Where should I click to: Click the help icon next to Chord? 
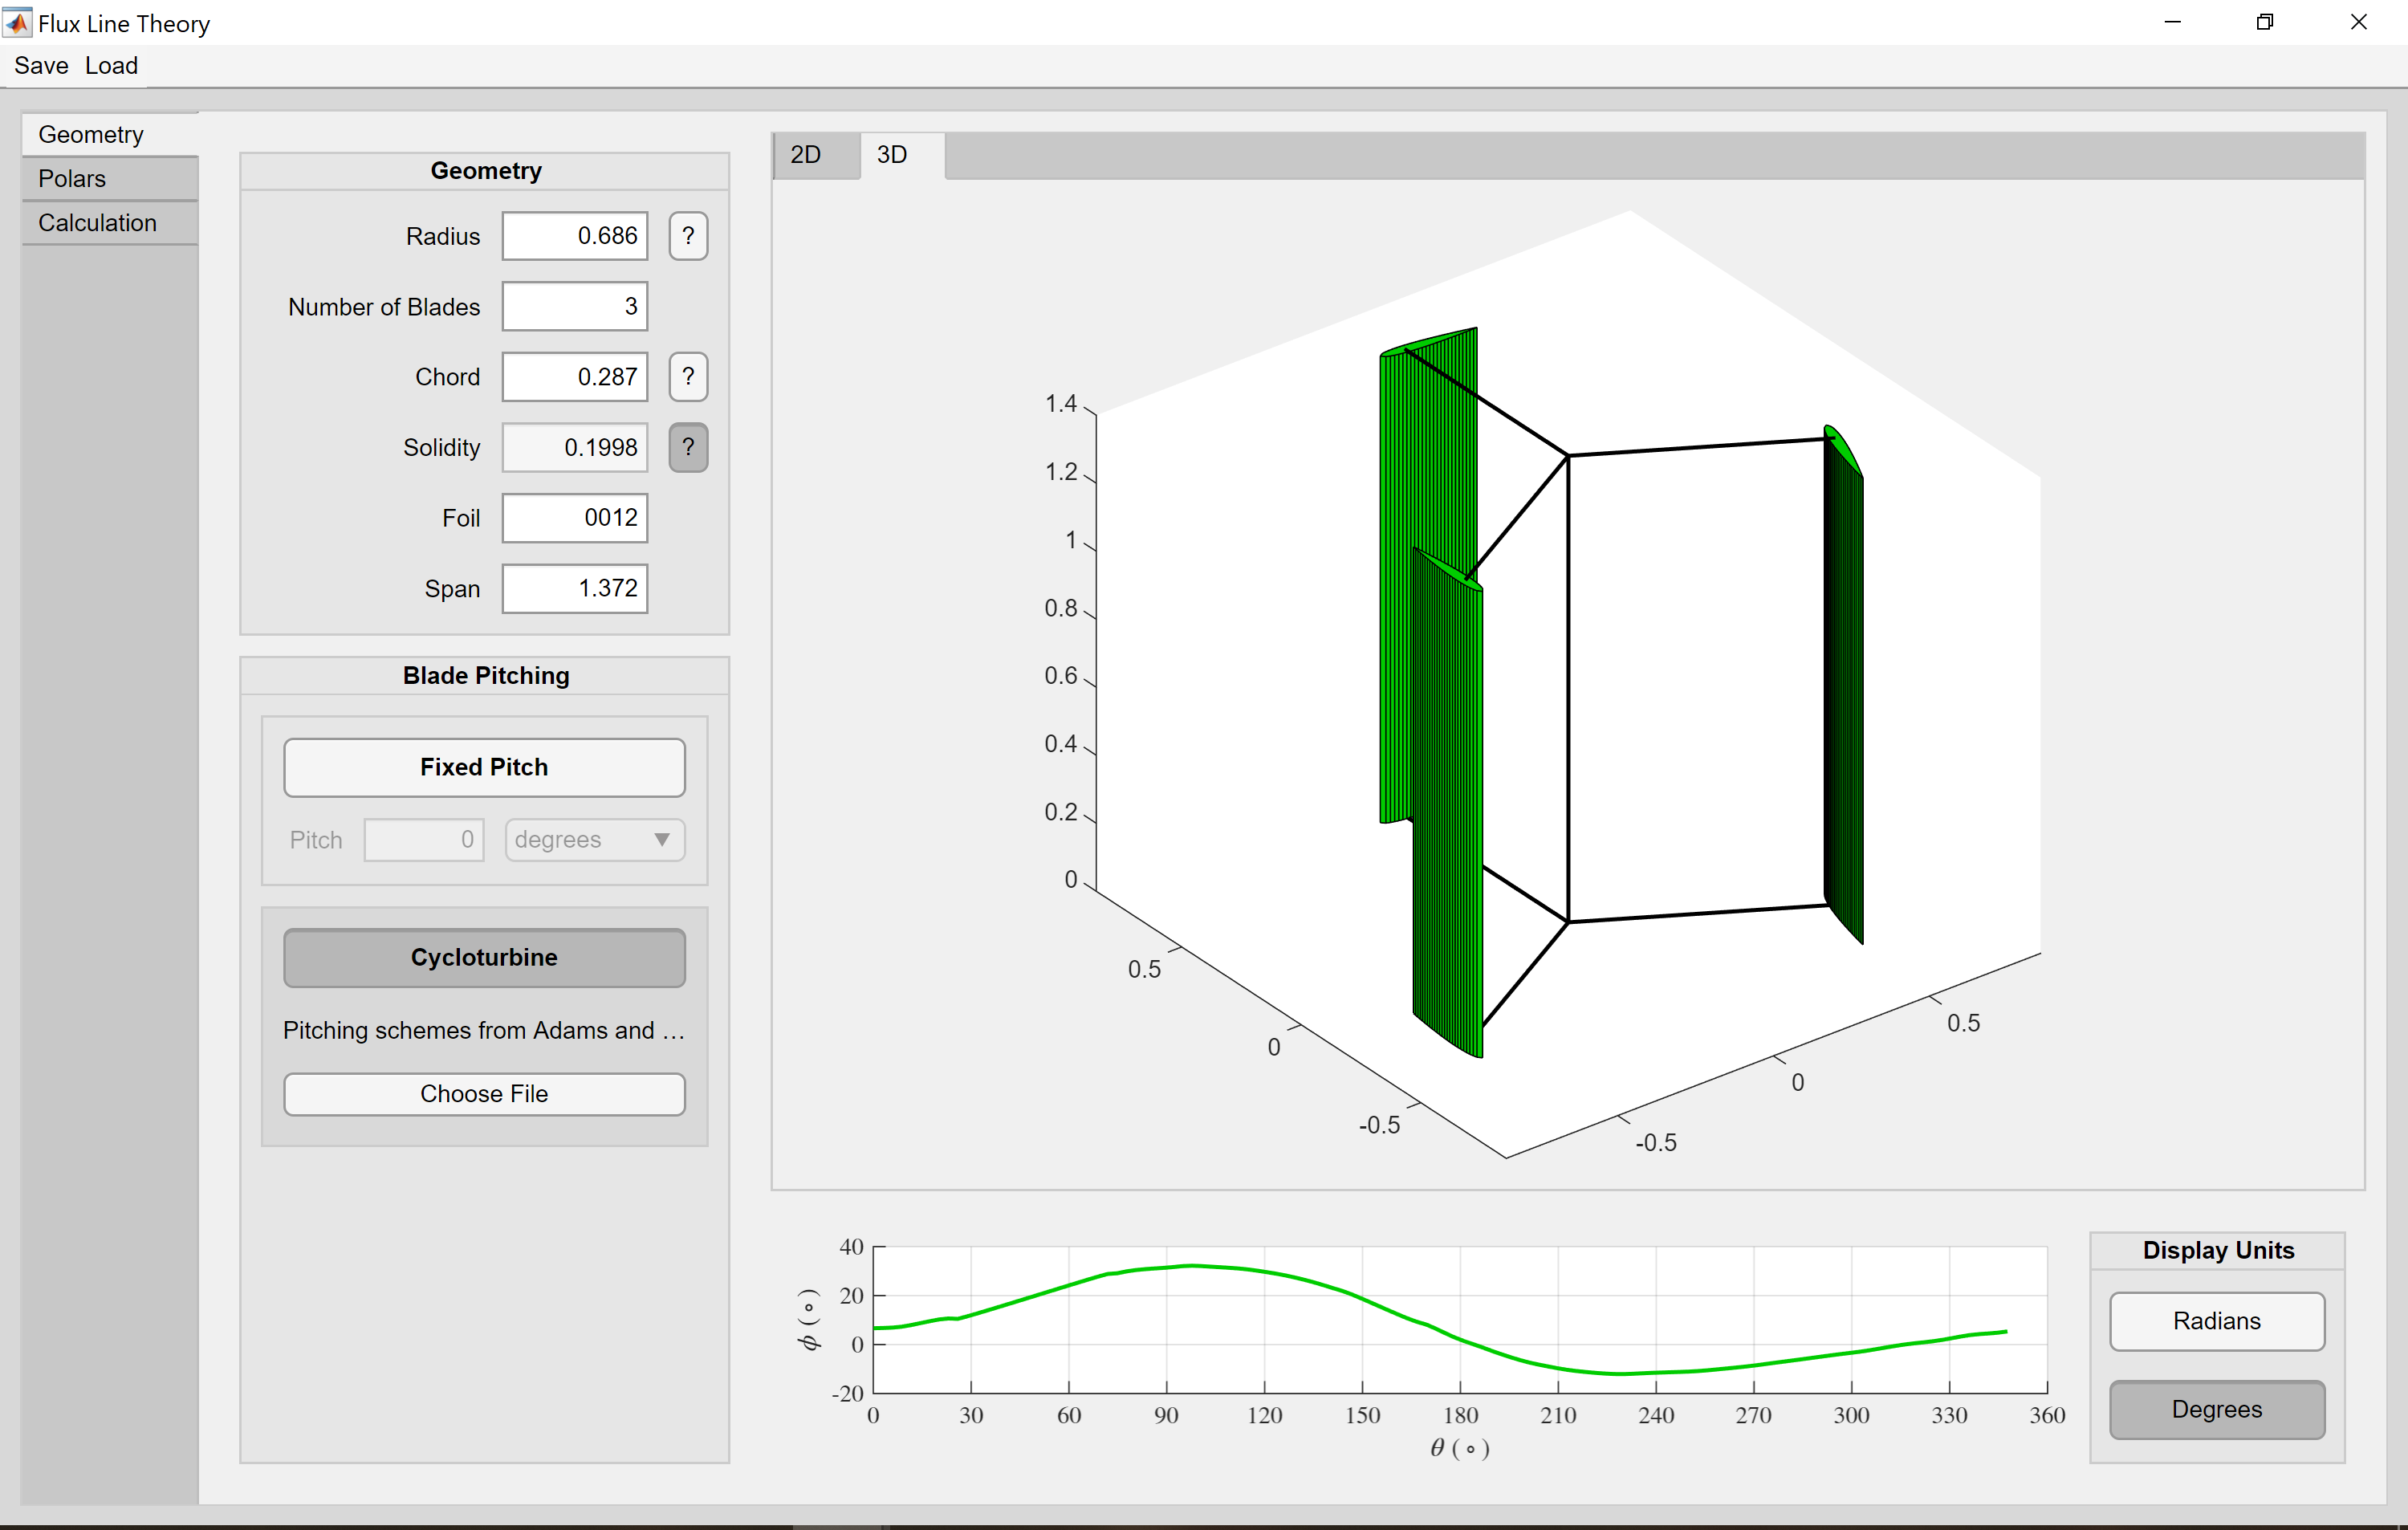(x=688, y=377)
